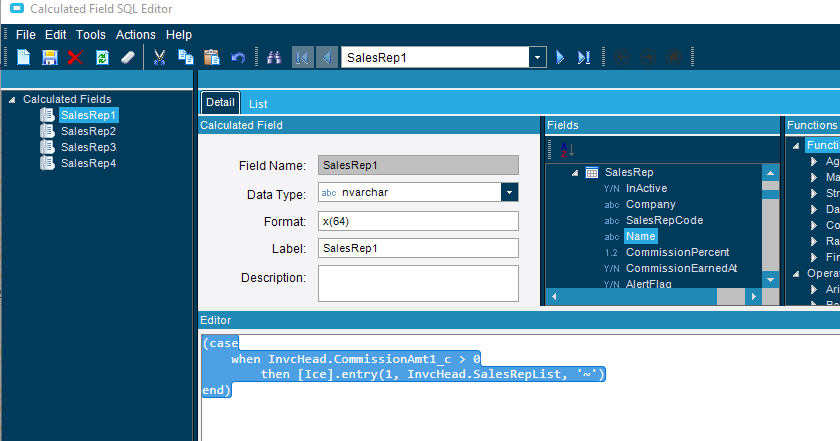Collapse the Opera... operators node
Screen dimensions: 840x441
pos(796,274)
